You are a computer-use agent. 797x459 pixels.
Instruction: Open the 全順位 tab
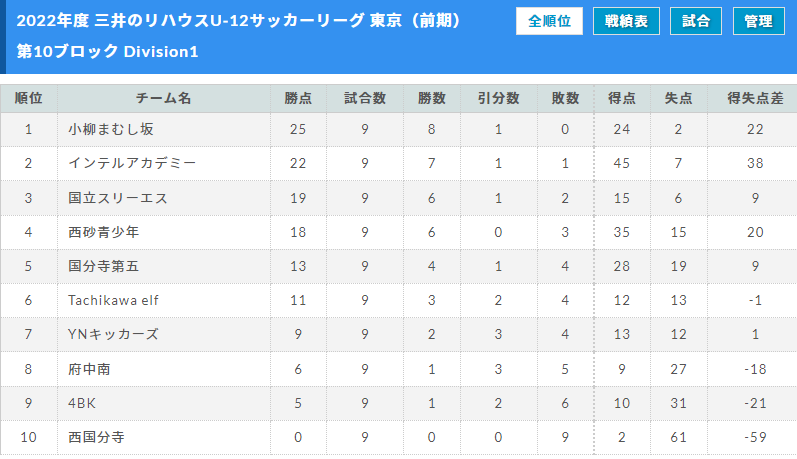(549, 21)
